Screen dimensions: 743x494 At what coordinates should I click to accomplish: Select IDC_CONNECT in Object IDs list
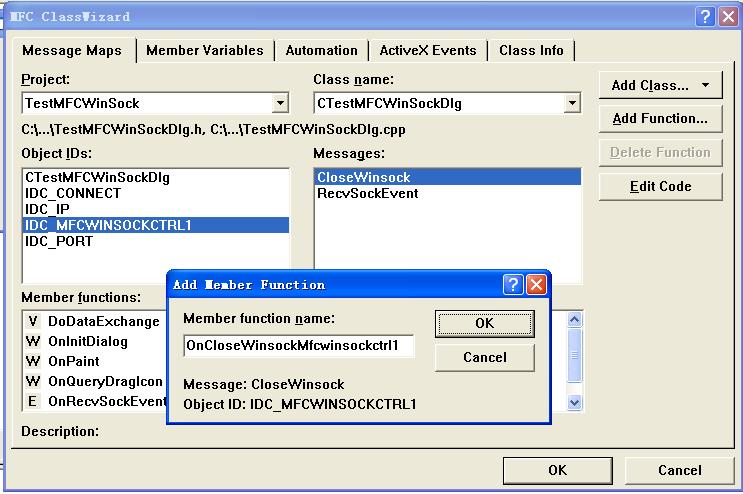tap(155, 193)
